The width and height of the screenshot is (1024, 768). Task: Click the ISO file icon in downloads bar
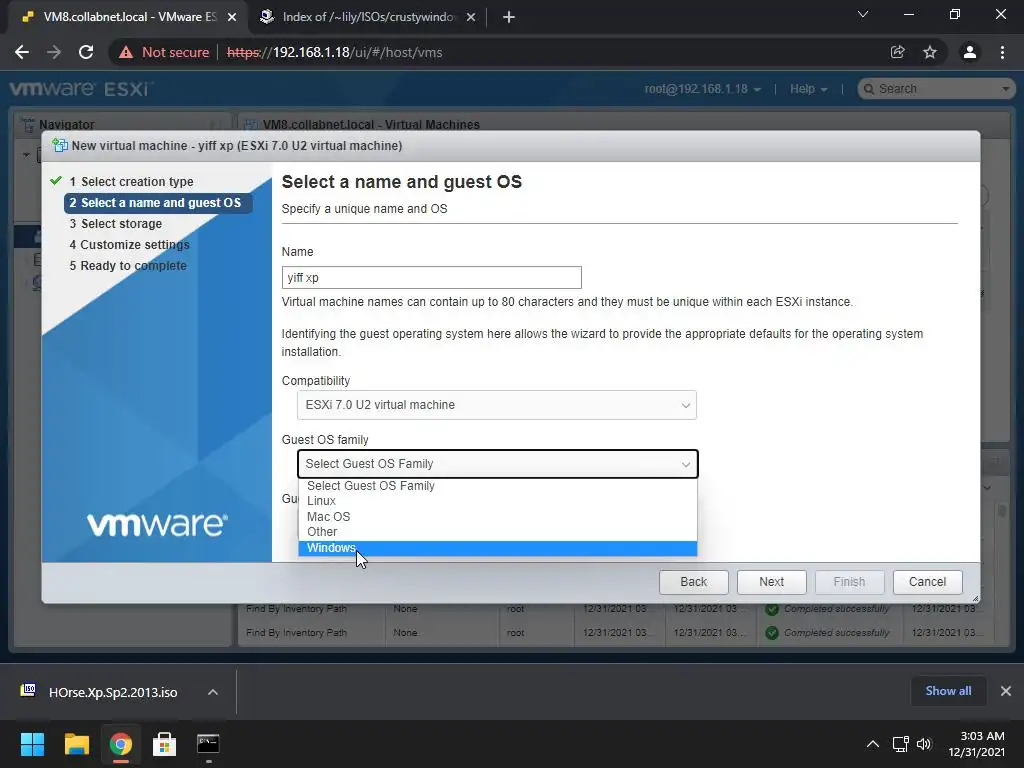[x=28, y=690]
